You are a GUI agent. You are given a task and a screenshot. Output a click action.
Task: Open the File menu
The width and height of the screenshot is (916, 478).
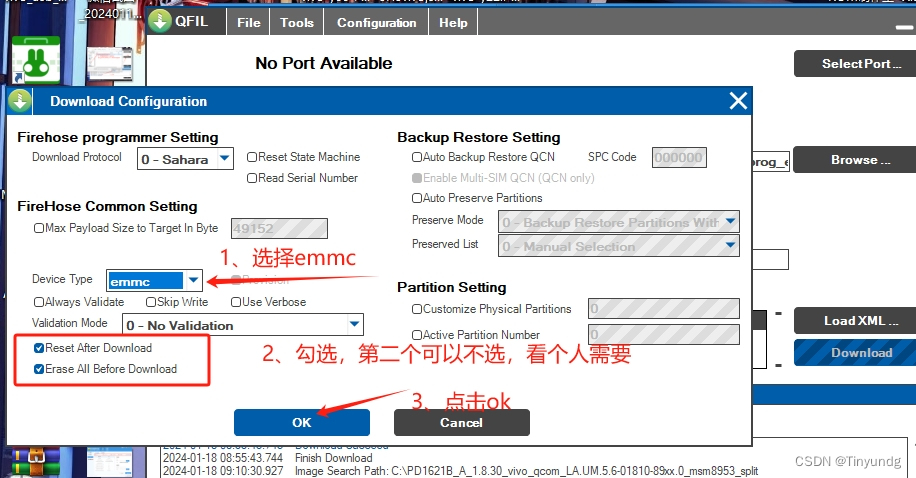pos(248,23)
